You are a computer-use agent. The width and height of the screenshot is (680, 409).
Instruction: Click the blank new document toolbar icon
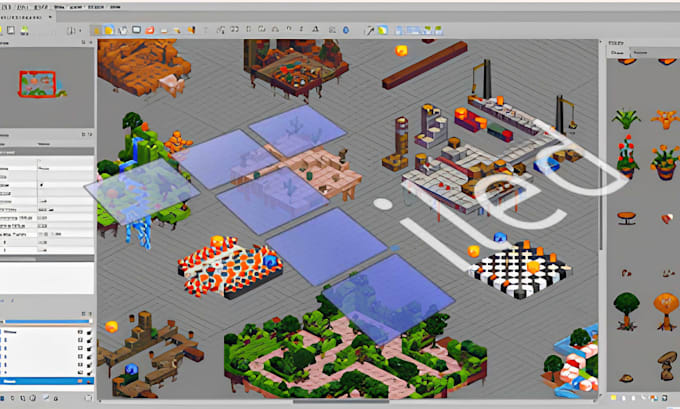pos(11,30)
